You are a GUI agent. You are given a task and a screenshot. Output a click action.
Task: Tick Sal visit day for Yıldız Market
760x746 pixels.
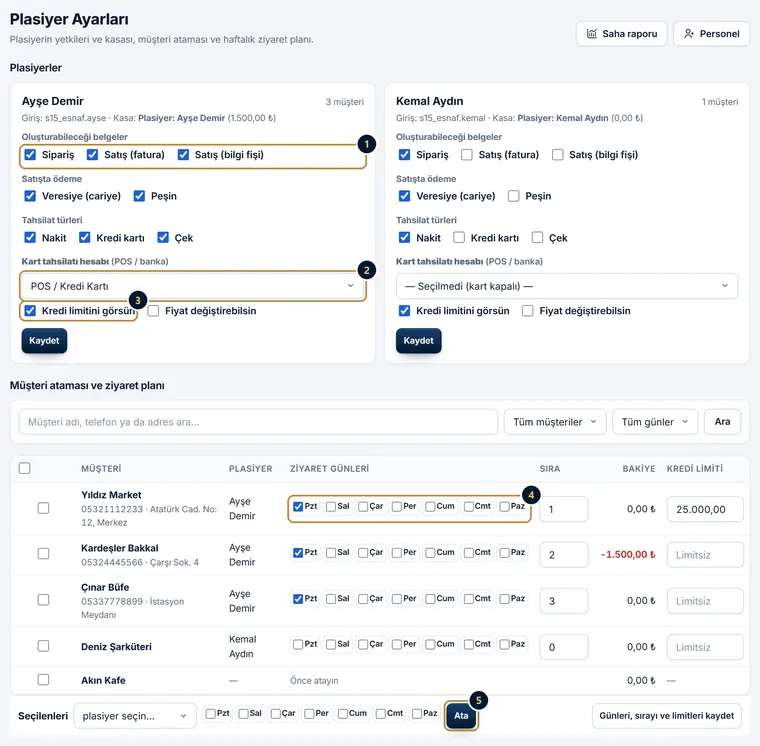(x=331, y=507)
